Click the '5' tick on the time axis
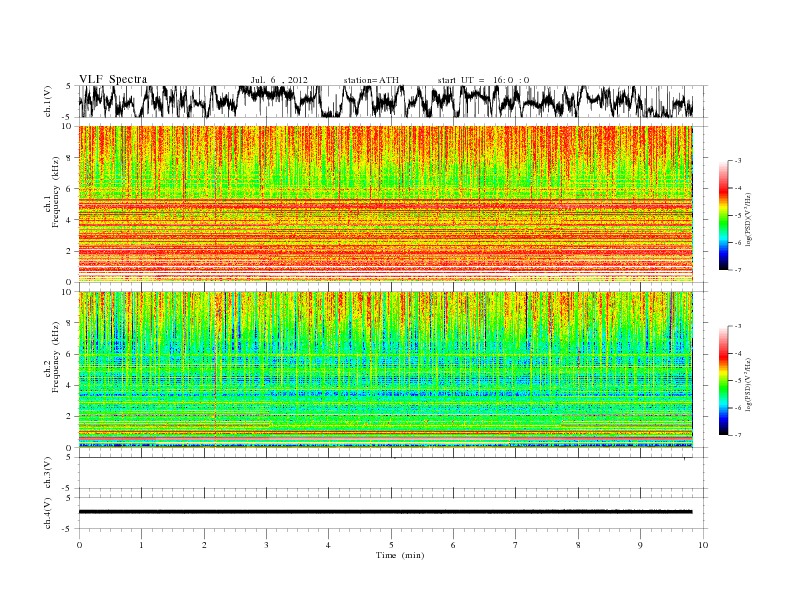 point(391,545)
